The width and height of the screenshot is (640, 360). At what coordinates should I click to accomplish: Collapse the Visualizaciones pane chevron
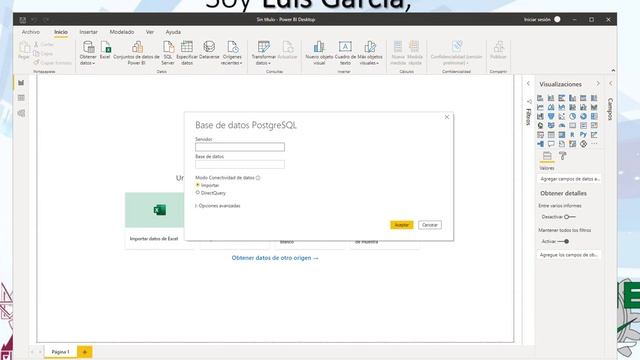point(598,83)
